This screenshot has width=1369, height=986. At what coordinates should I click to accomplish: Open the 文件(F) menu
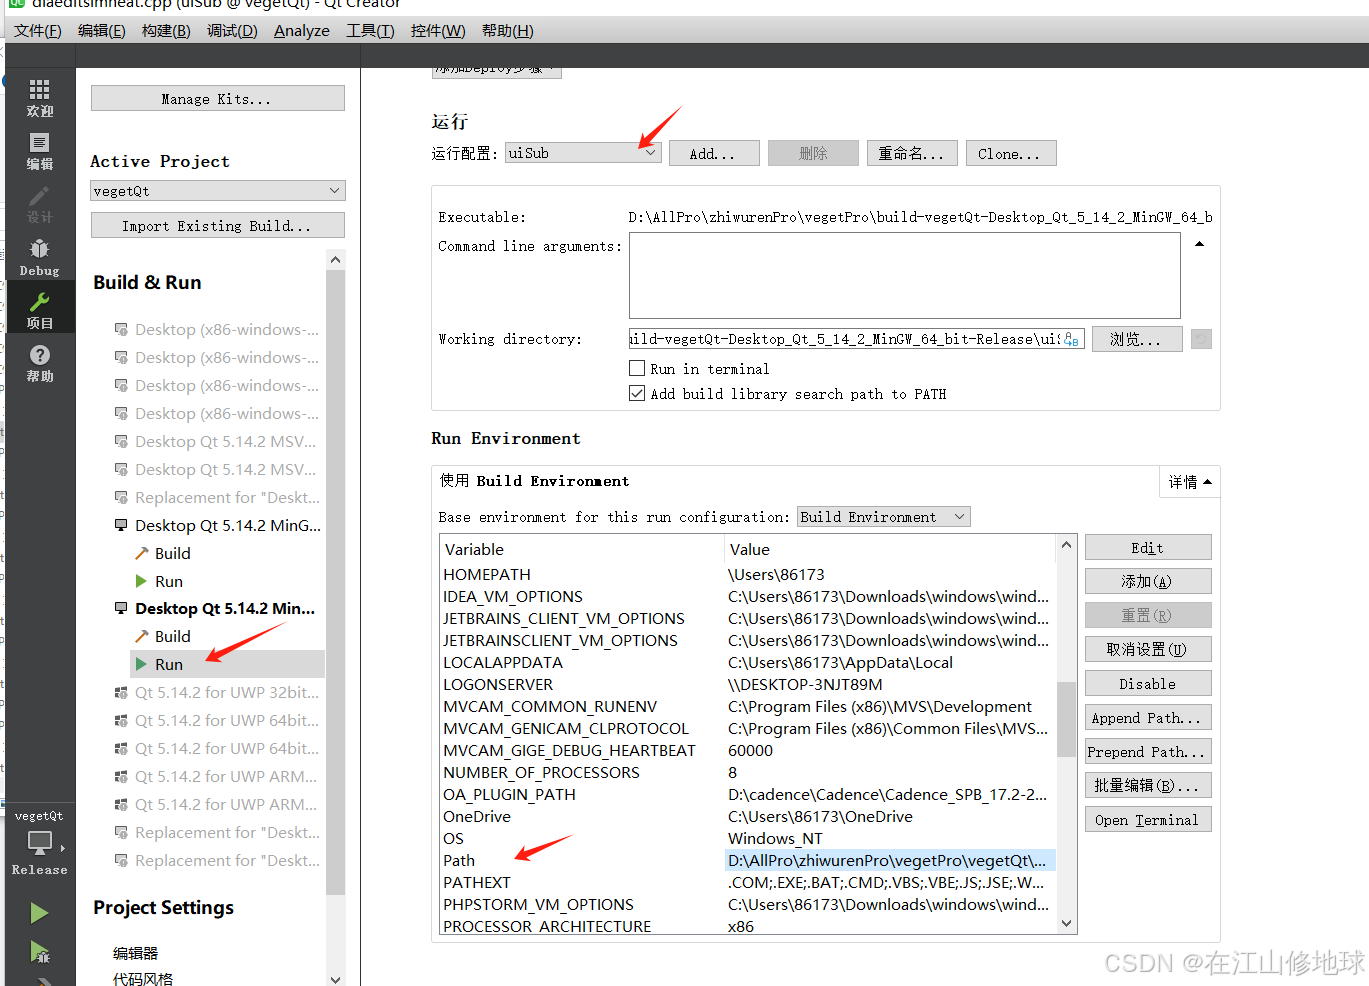pyautogui.click(x=38, y=30)
